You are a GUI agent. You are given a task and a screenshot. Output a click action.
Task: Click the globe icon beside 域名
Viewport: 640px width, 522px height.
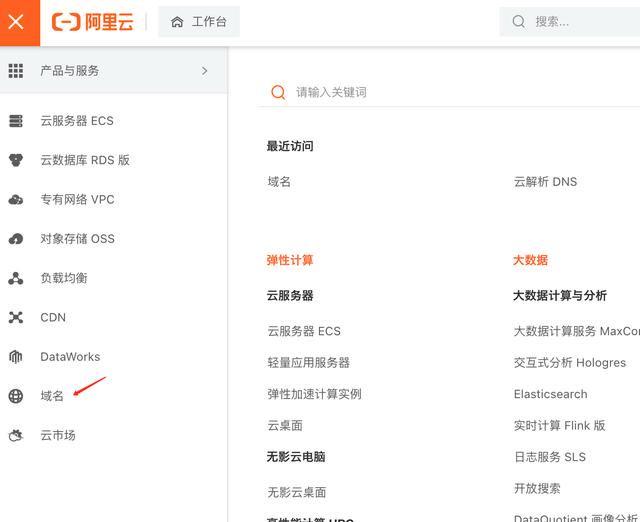click(16, 396)
